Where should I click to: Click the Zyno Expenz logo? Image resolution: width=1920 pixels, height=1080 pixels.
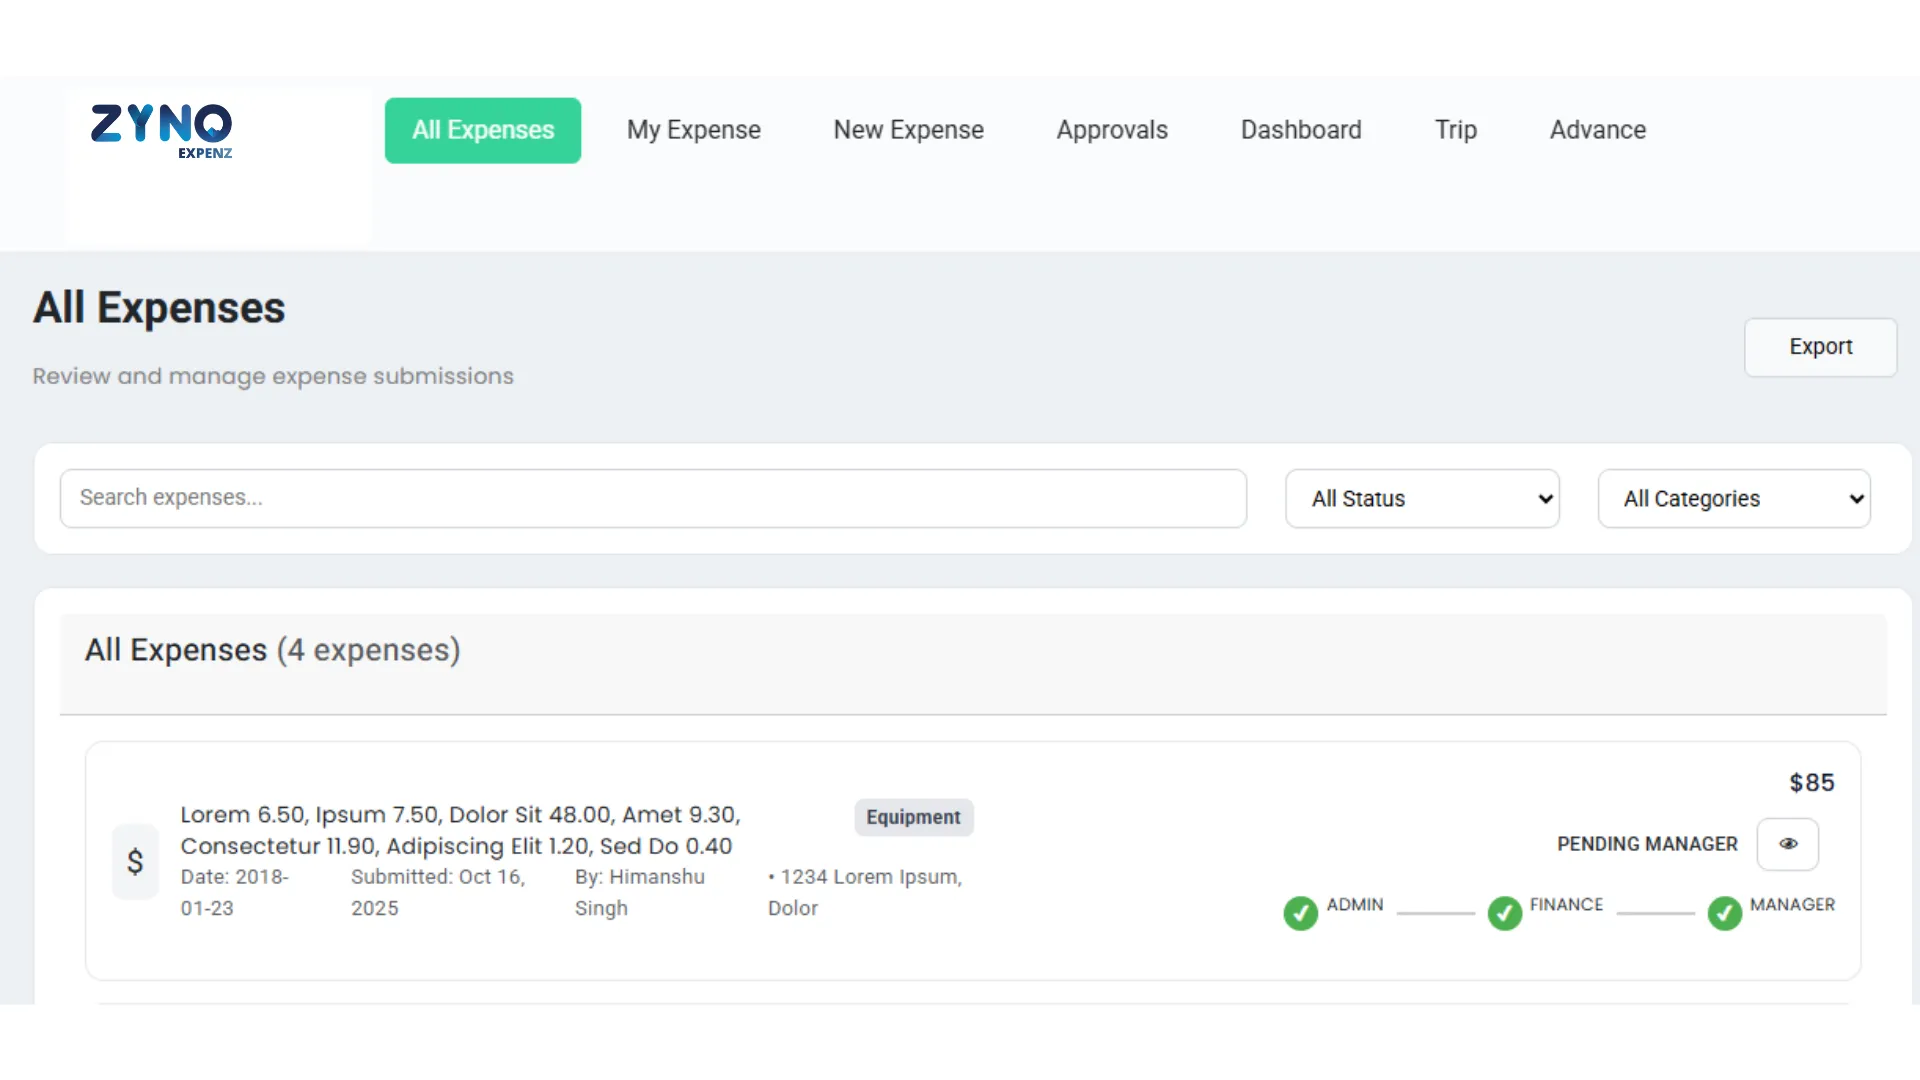point(162,130)
